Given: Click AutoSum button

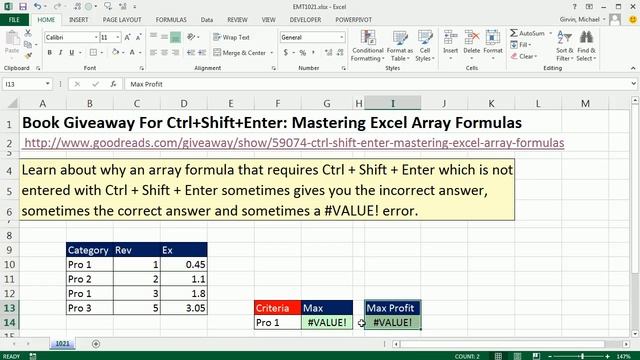Looking at the screenshot, I should [528, 33].
